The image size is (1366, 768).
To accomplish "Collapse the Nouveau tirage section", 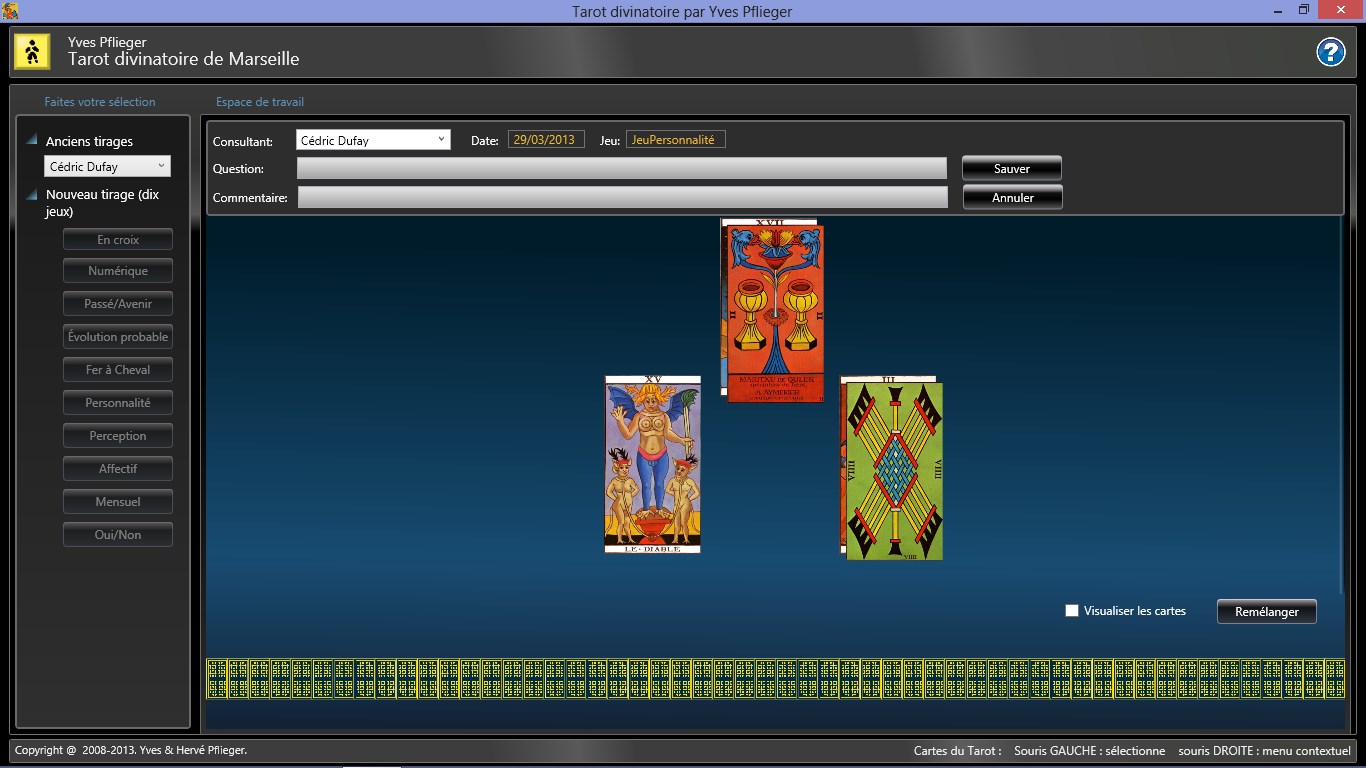I will (32, 194).
